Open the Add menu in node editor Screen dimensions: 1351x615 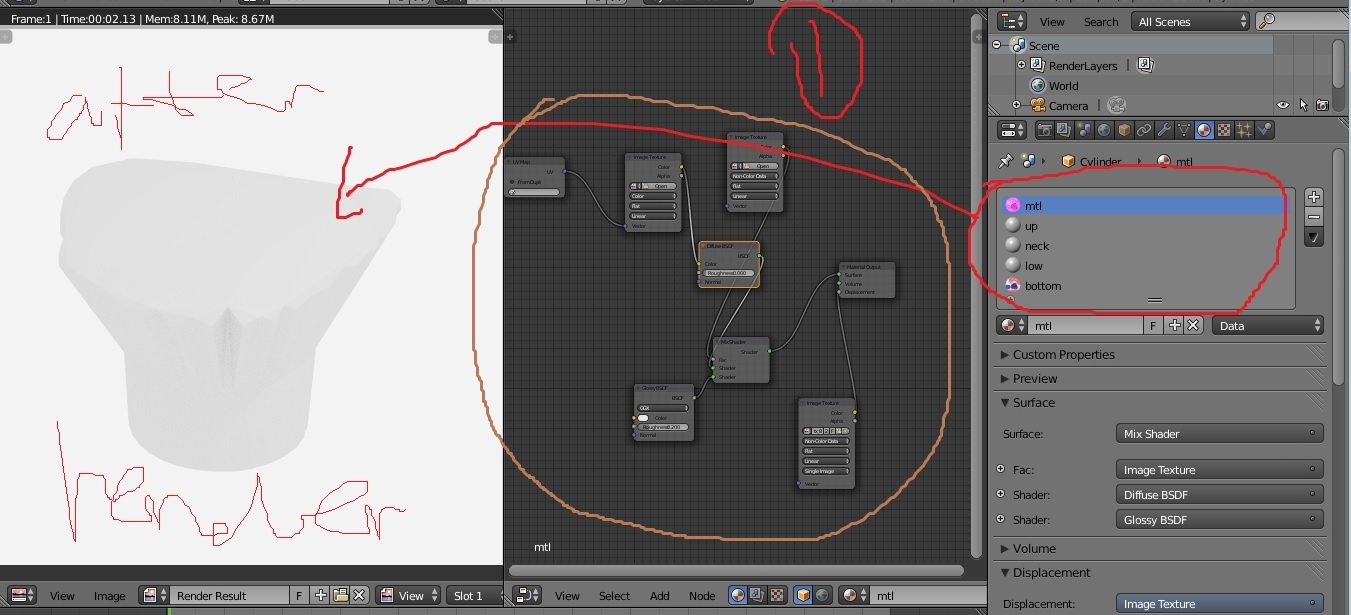[x=660, y=595]
